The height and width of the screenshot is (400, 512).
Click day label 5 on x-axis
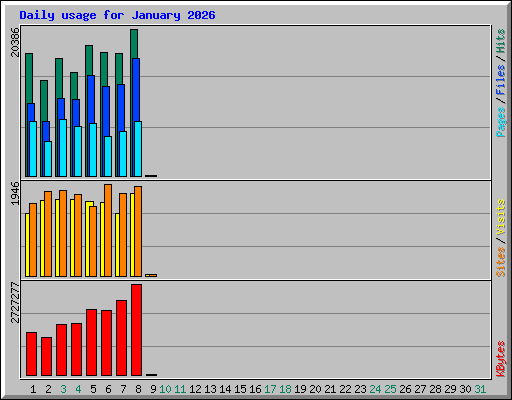pos(93,389)
